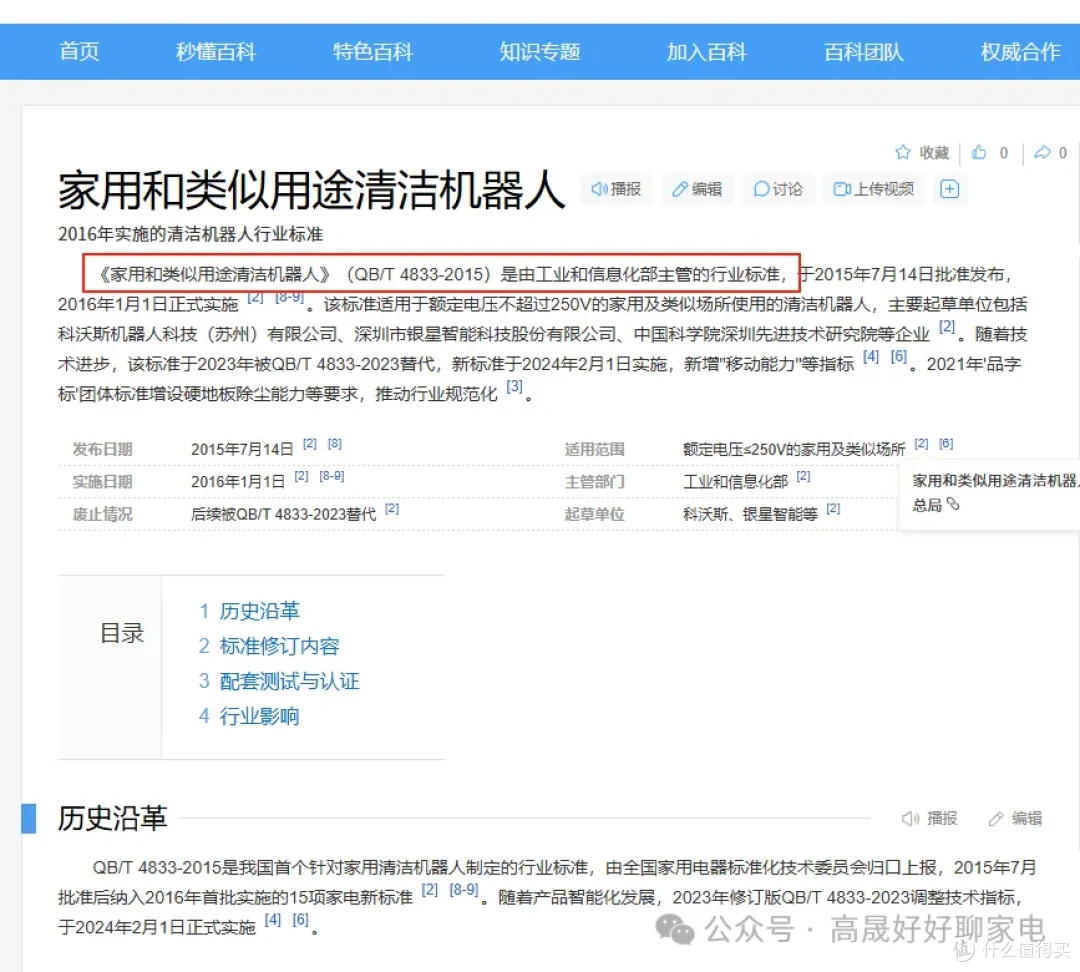Open 加入百科 menu item
This screenshot has height=972, width=1080.
coord(706,52)
